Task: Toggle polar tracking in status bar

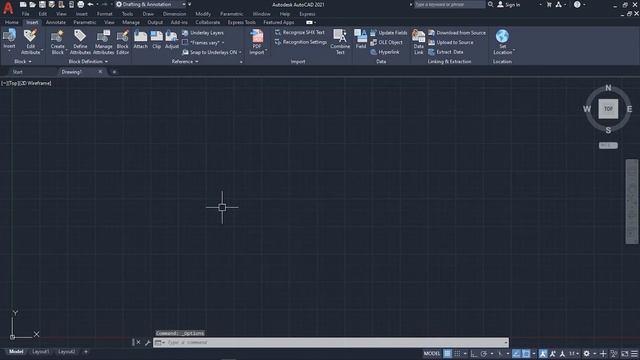Action: pyautogui.click(x=484, y=353)
